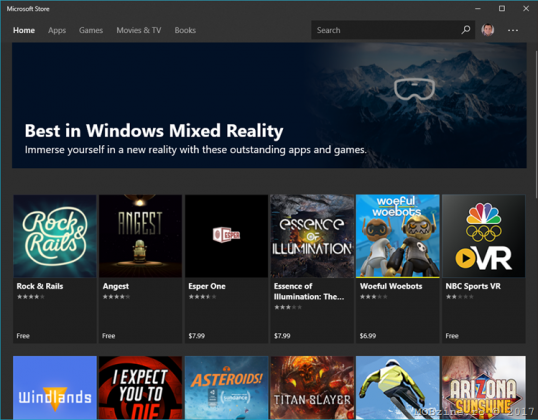
Task: Click the NBC Sports VR title text
Action: [473, 286]
